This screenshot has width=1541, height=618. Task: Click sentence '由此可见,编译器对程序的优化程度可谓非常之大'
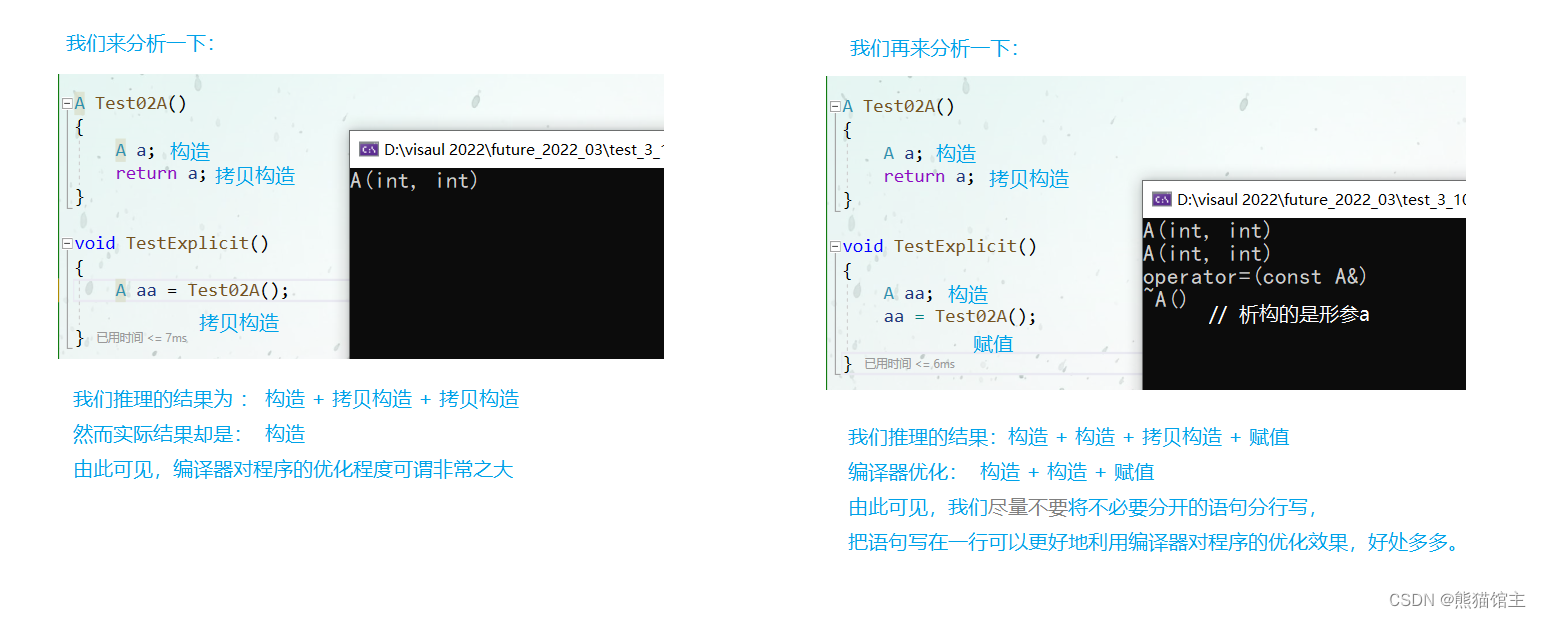click(x=293, y=469)
